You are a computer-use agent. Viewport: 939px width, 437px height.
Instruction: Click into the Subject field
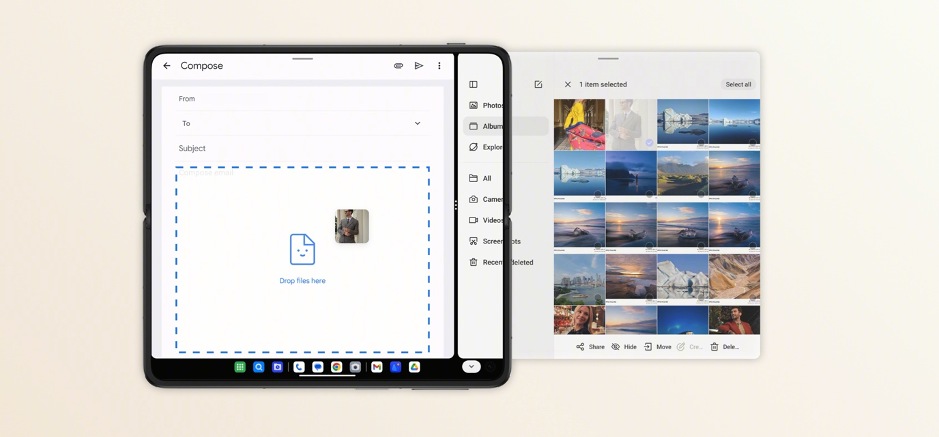[300, 148]
